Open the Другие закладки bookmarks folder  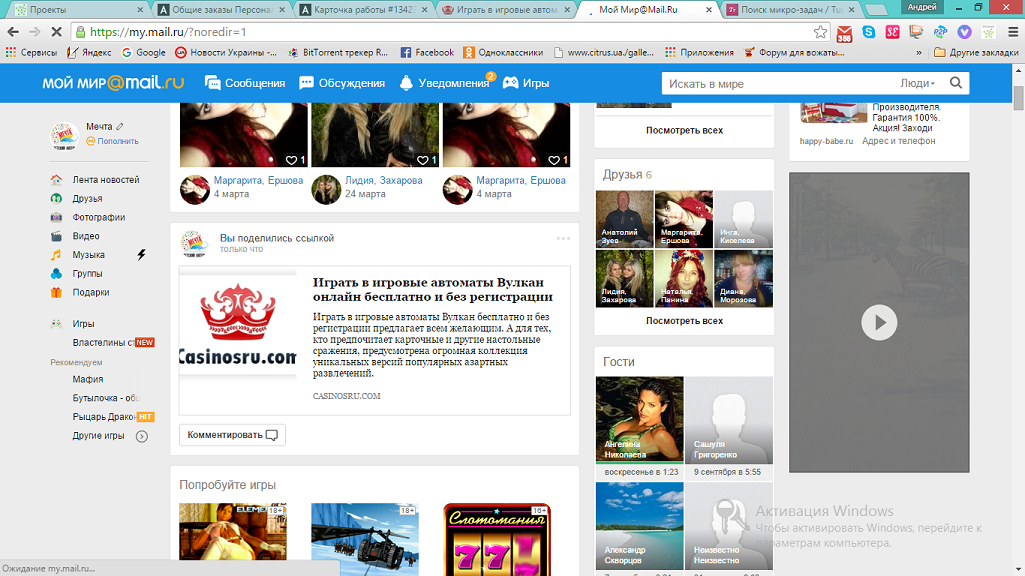pyautogui.click(x=976, y=52)
